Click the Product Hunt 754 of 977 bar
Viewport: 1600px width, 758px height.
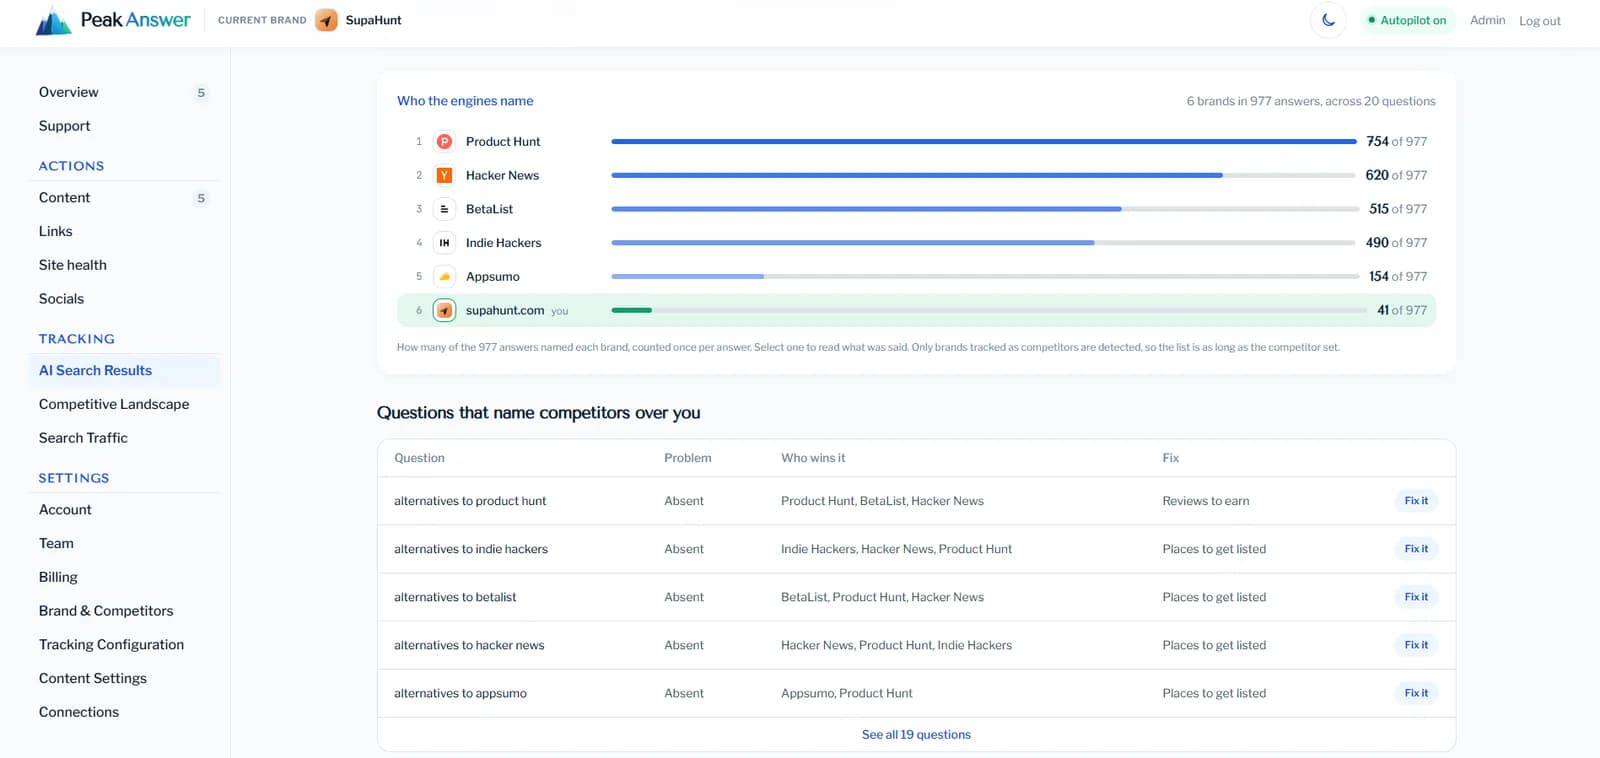tap(984, 142)
